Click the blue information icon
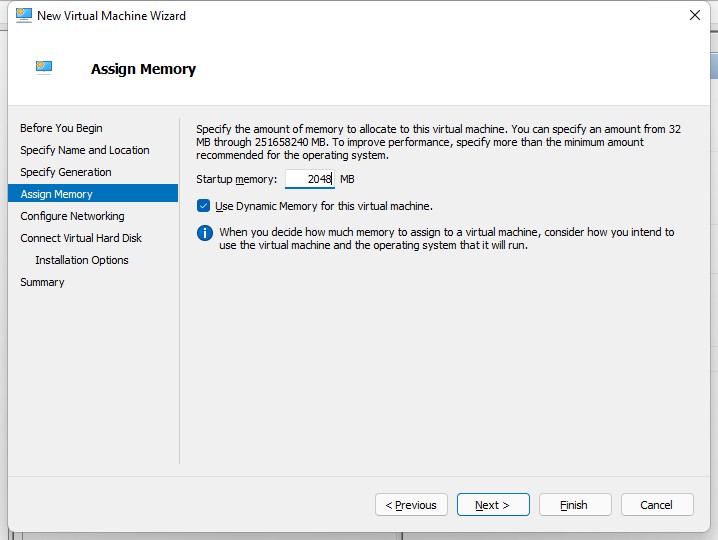Screen dimensions: 718x540 click(x=205, y=233)
